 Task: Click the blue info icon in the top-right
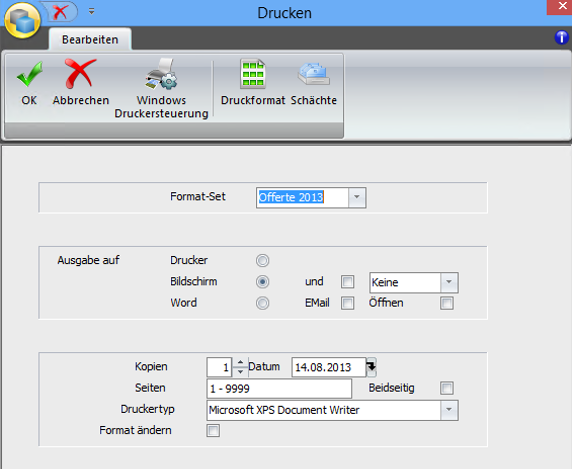(561, 37)
